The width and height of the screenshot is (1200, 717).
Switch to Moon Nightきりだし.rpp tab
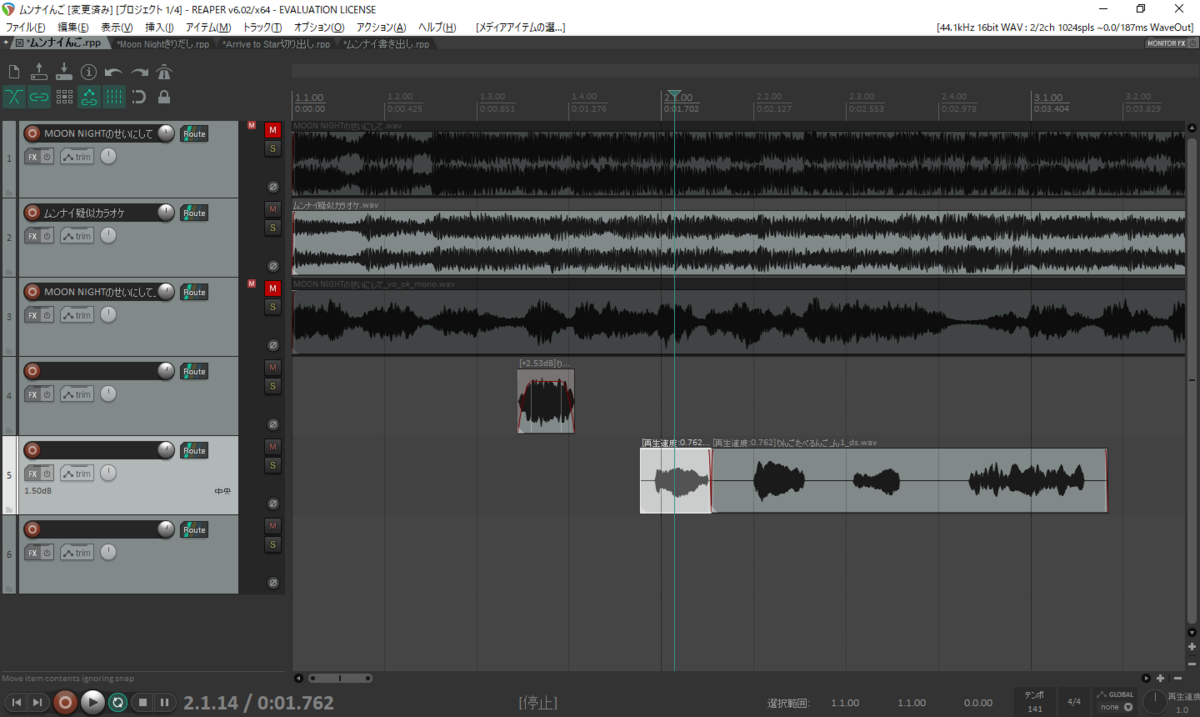point(163,44)
